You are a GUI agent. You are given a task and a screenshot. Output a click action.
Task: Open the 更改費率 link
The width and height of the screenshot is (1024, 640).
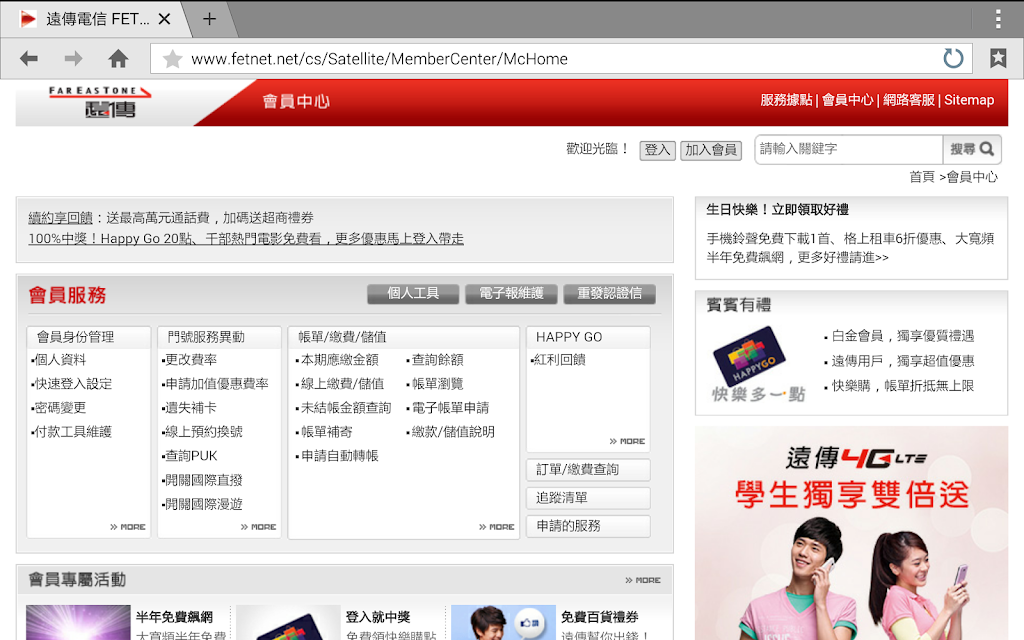tap(189, 360)
